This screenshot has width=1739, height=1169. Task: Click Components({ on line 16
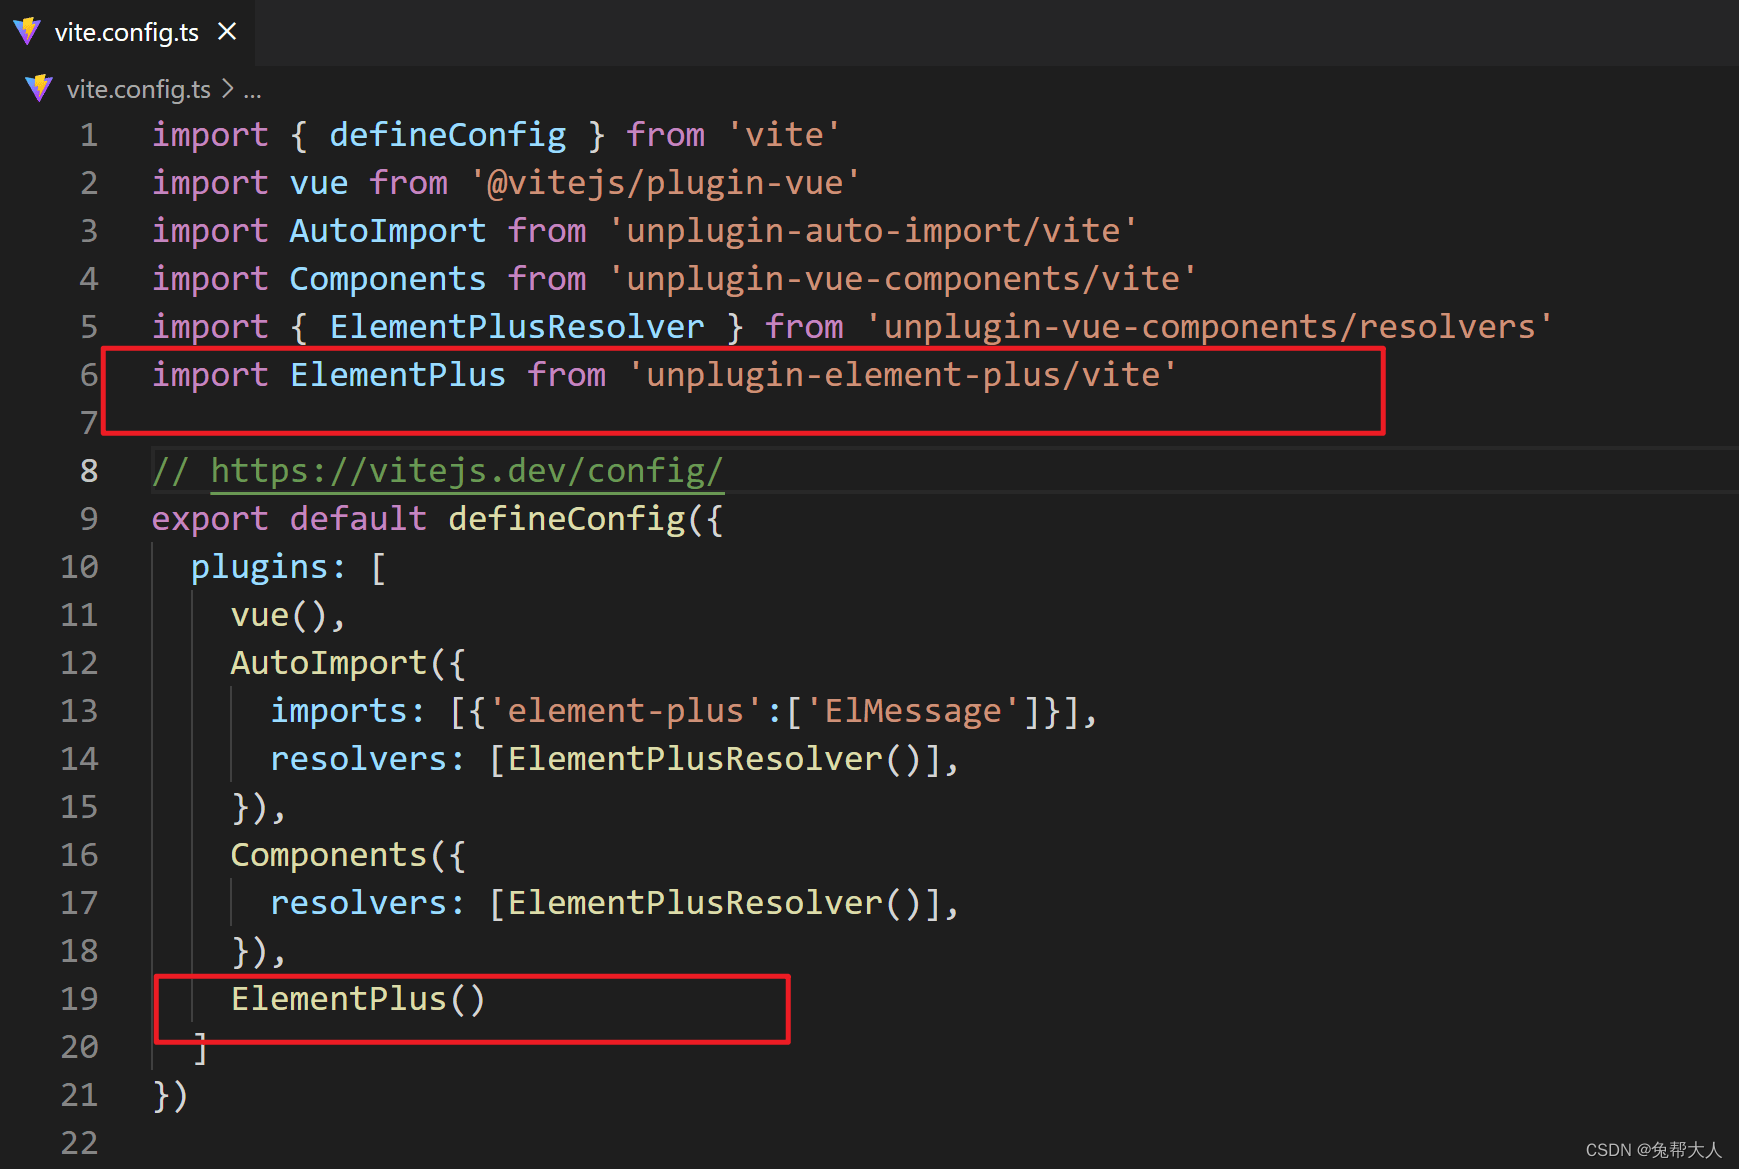point(348,855)
